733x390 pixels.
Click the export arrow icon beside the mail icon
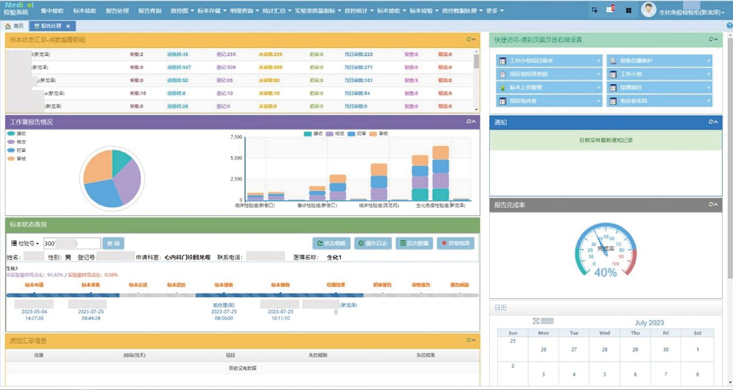595,10
